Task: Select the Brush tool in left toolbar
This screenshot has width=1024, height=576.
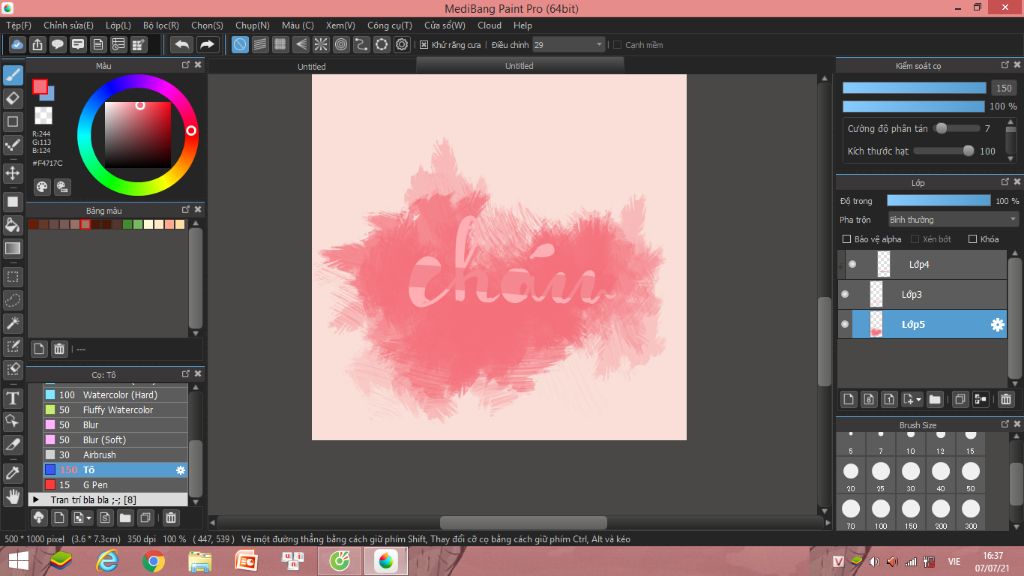Action: tap(13, 75)
